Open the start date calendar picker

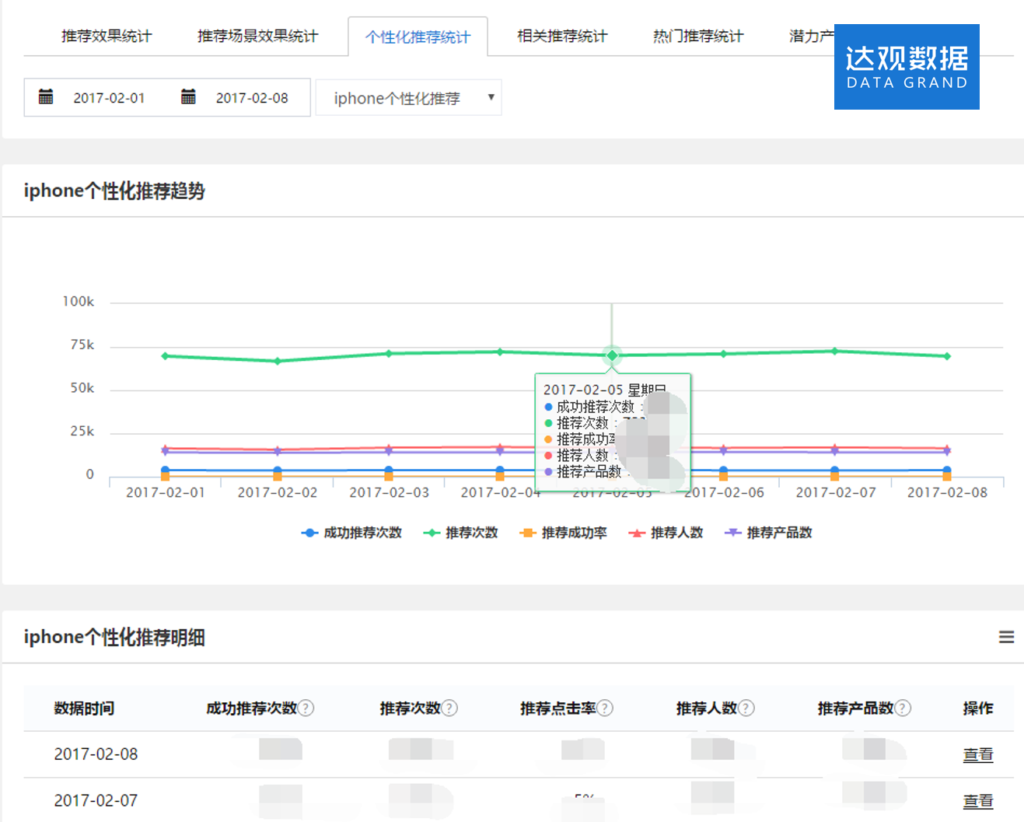coord(46,96)
